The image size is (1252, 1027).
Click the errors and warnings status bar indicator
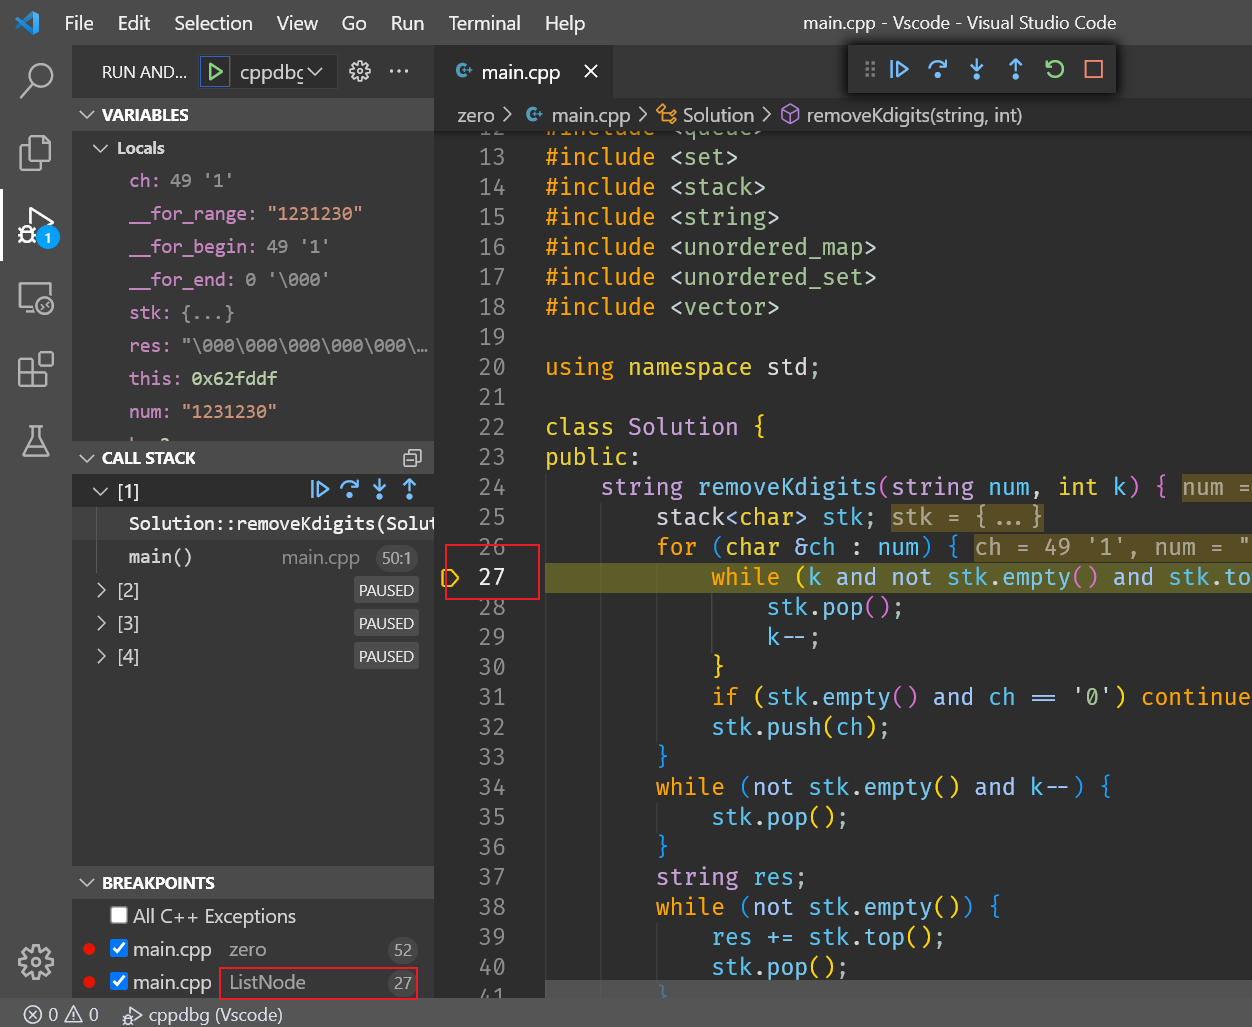(x=62, y=1014)
